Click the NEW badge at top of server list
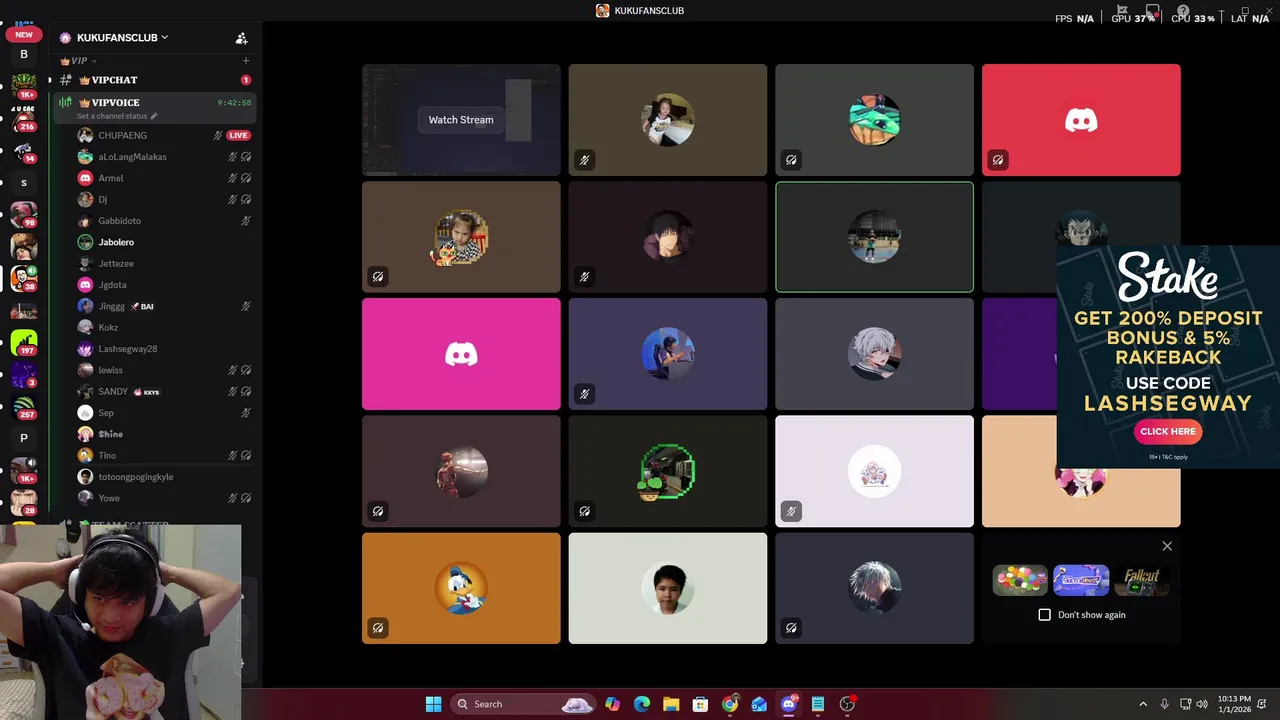Image resolution: width=1280 pixels, height=720 pixels. 24,34
